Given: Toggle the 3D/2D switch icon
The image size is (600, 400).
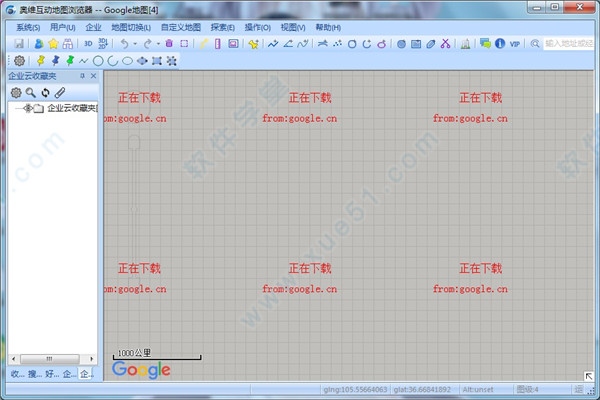Looking at the screenshot, I should tap(103, 44).
